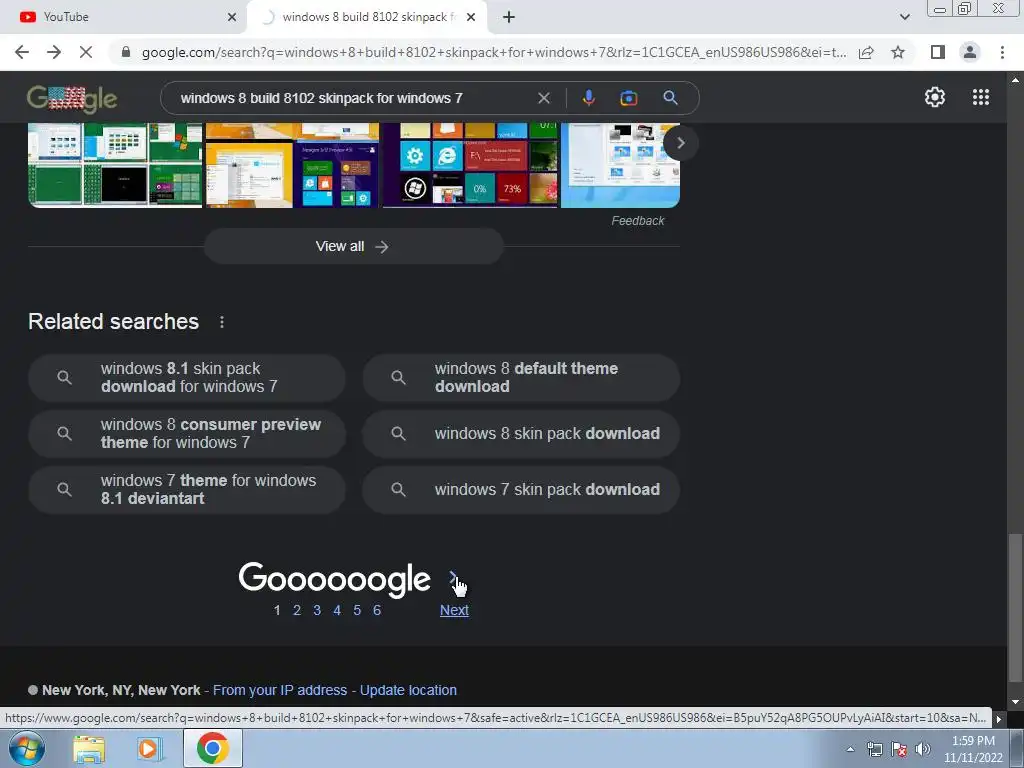This screenshot has height=768, width=1024.
Task: Open Windows Start button
Action: 26,748
